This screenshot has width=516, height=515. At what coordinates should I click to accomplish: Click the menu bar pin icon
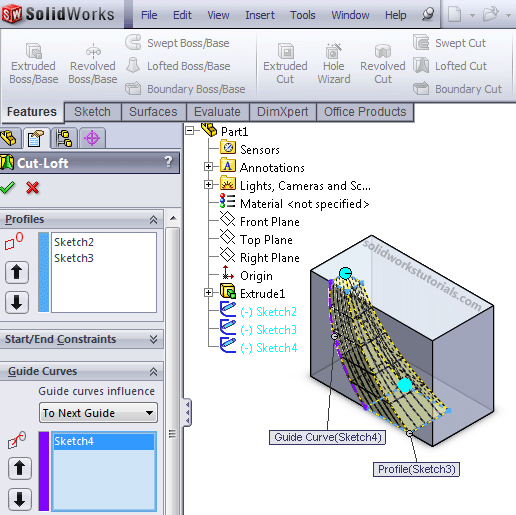[428, 14]
